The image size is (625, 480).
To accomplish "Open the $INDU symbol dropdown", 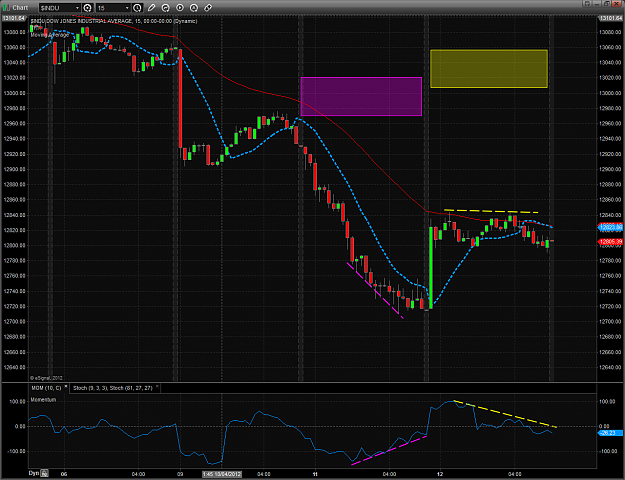I will coord(77,8).
